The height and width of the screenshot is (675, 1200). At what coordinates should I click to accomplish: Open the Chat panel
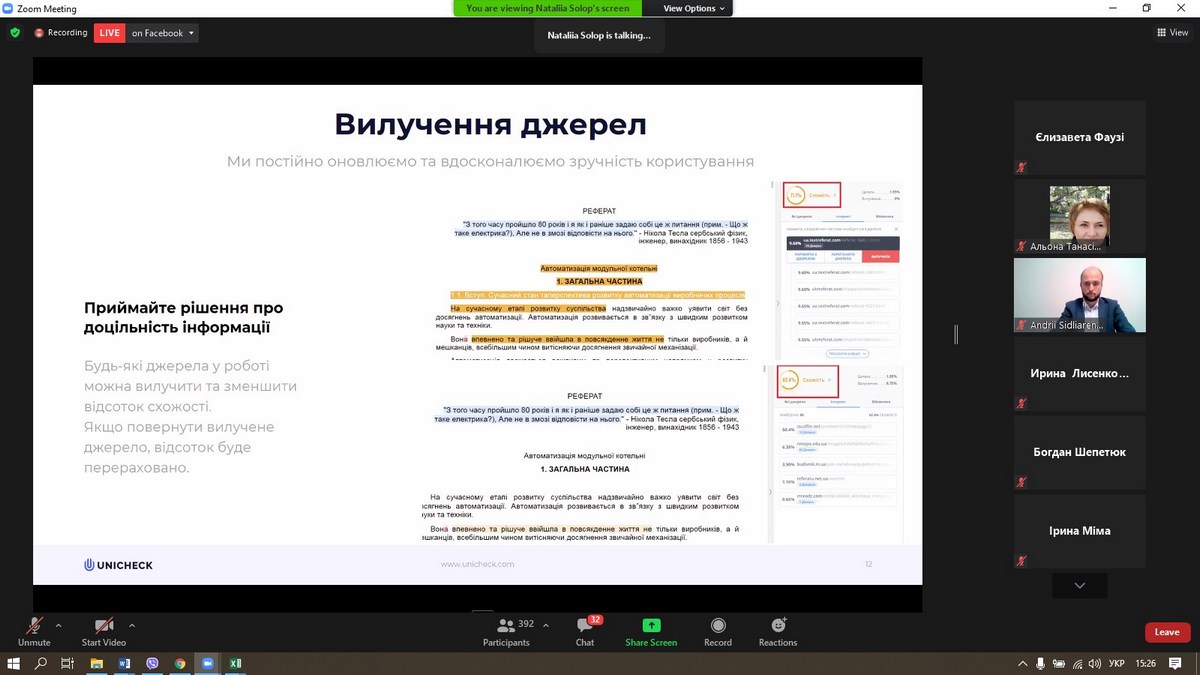585,630
